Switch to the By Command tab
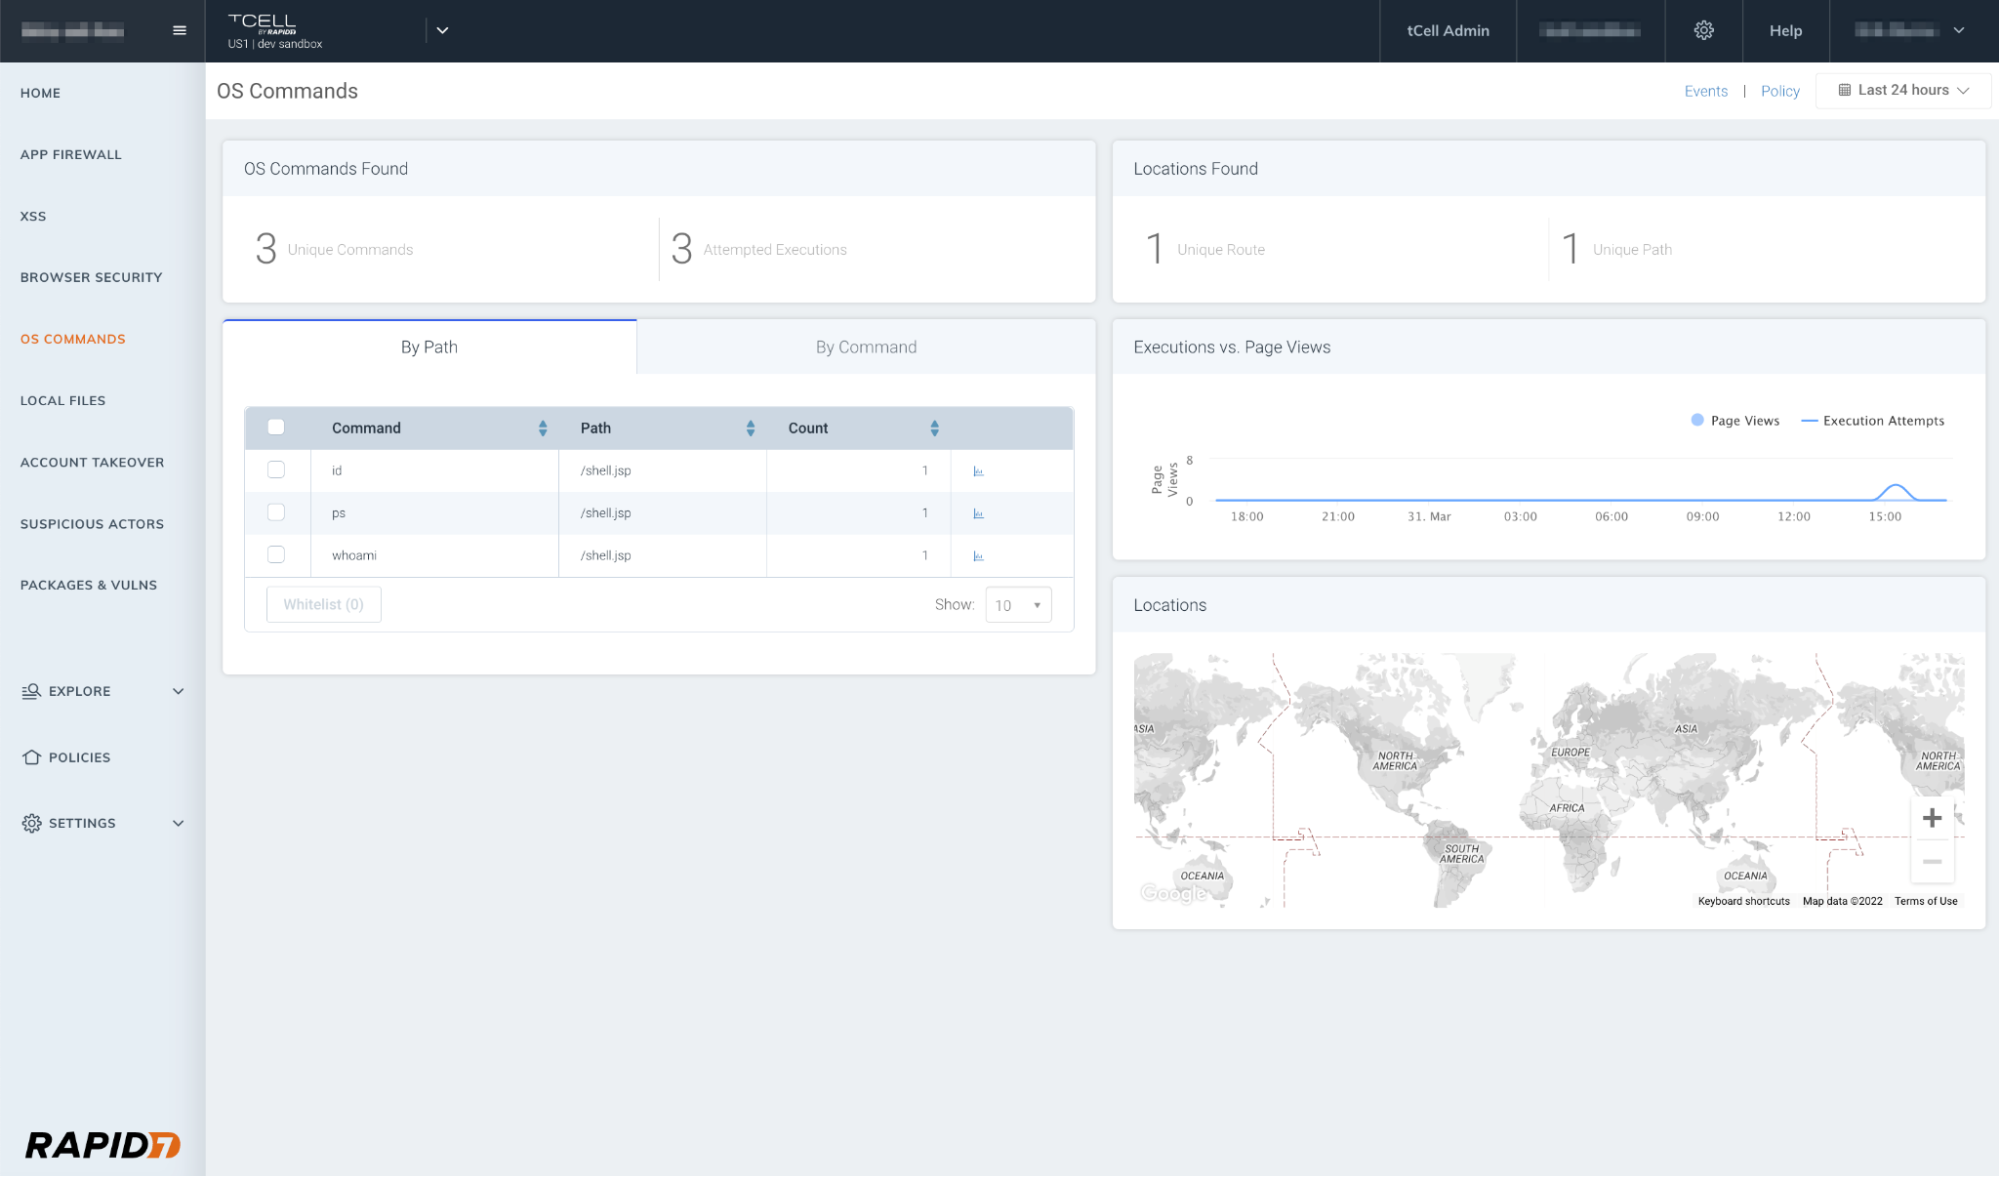 pyautogui.click(x=865, y=347)
